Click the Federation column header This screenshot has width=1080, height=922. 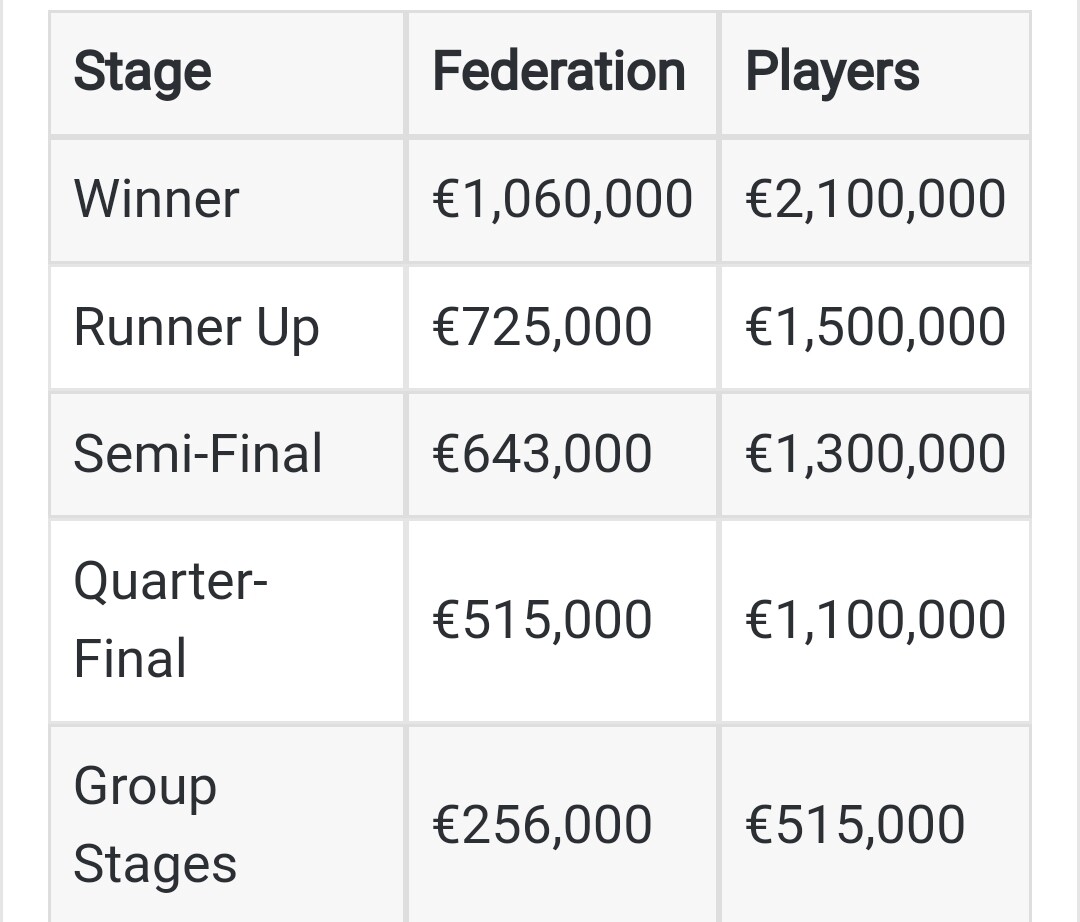pyautogui.click(x=558, y=72)
